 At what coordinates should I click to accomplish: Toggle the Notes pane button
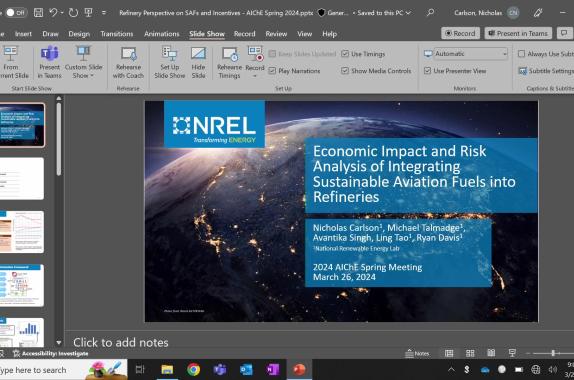click(x=417, y=353)
